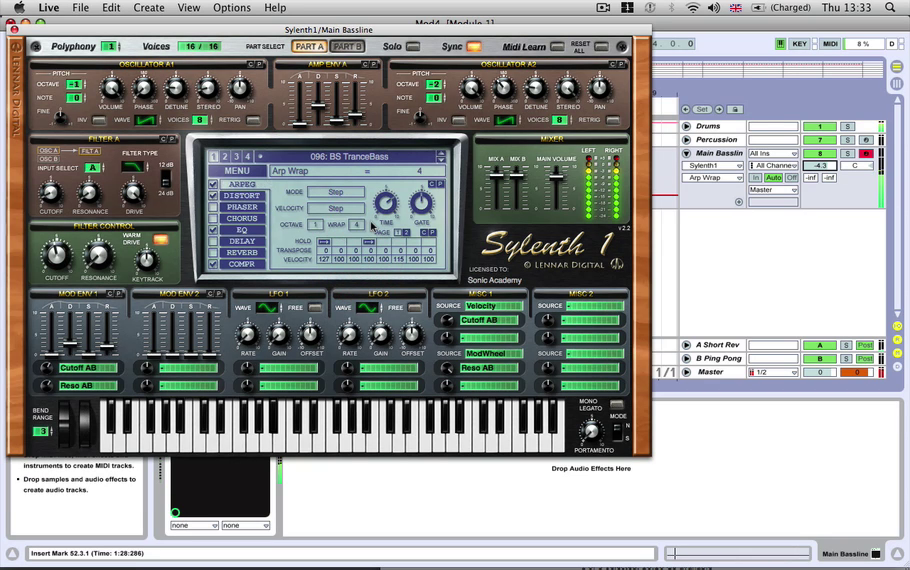Open the Options menu
This screenshot has height=570, width=910.
click(232, 8)
